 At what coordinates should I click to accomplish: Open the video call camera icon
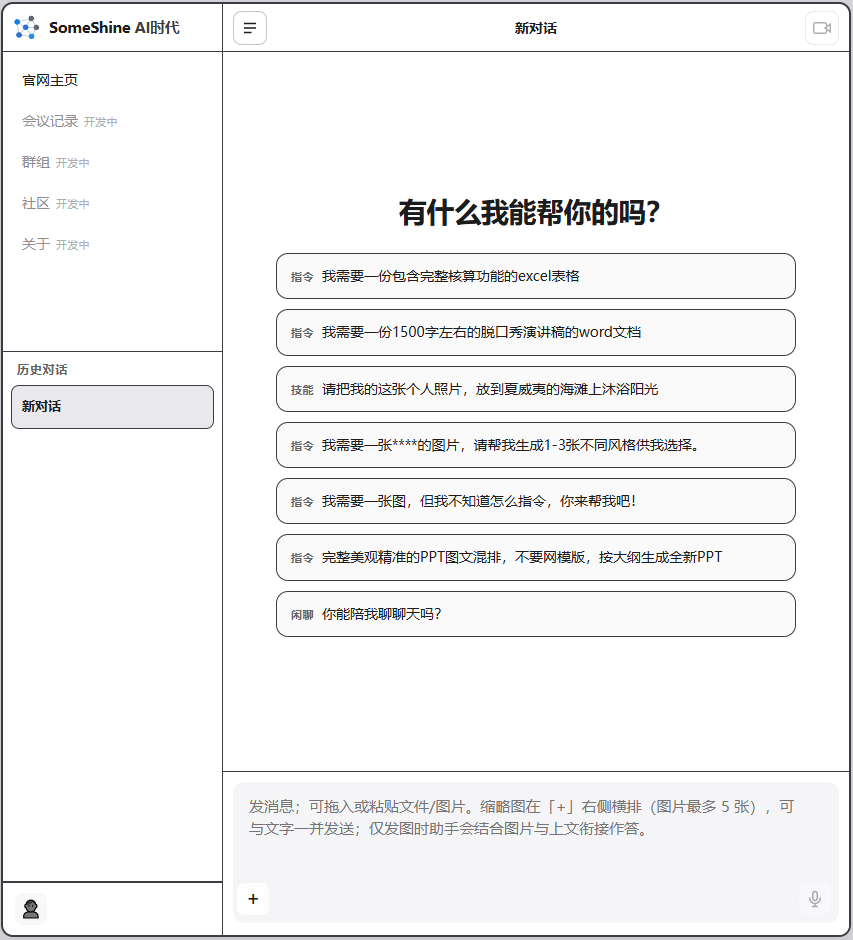tap(820, 27)
